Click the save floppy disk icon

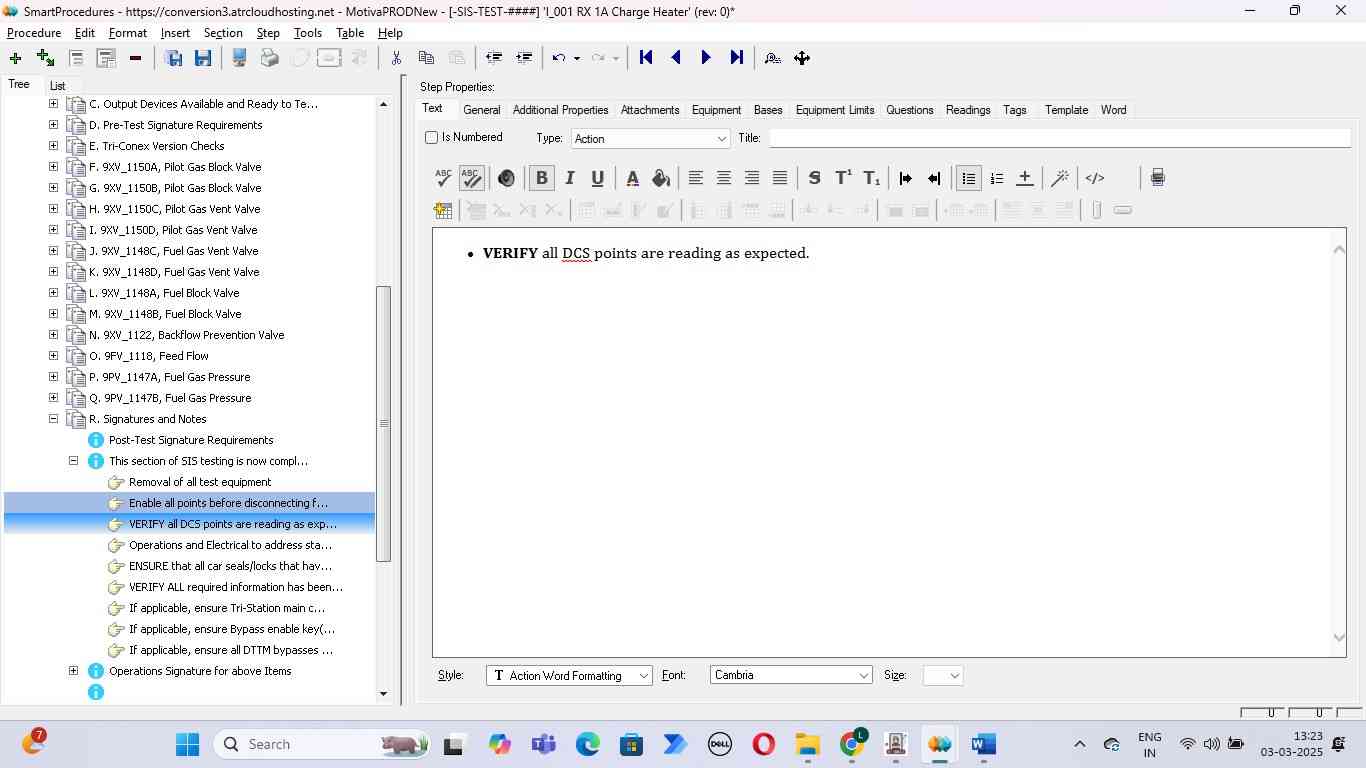tap(203, 58)
